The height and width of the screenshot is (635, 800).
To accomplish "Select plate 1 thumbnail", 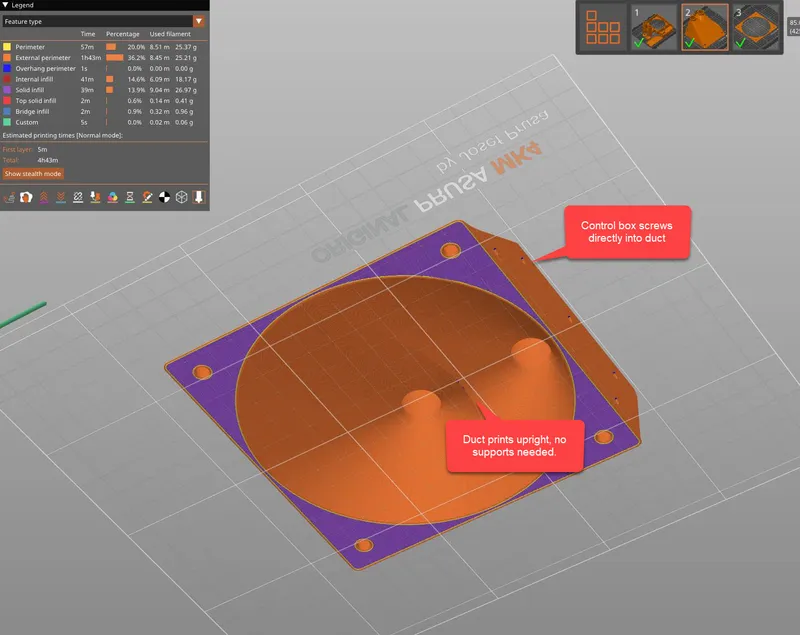I will coord(654,28).
